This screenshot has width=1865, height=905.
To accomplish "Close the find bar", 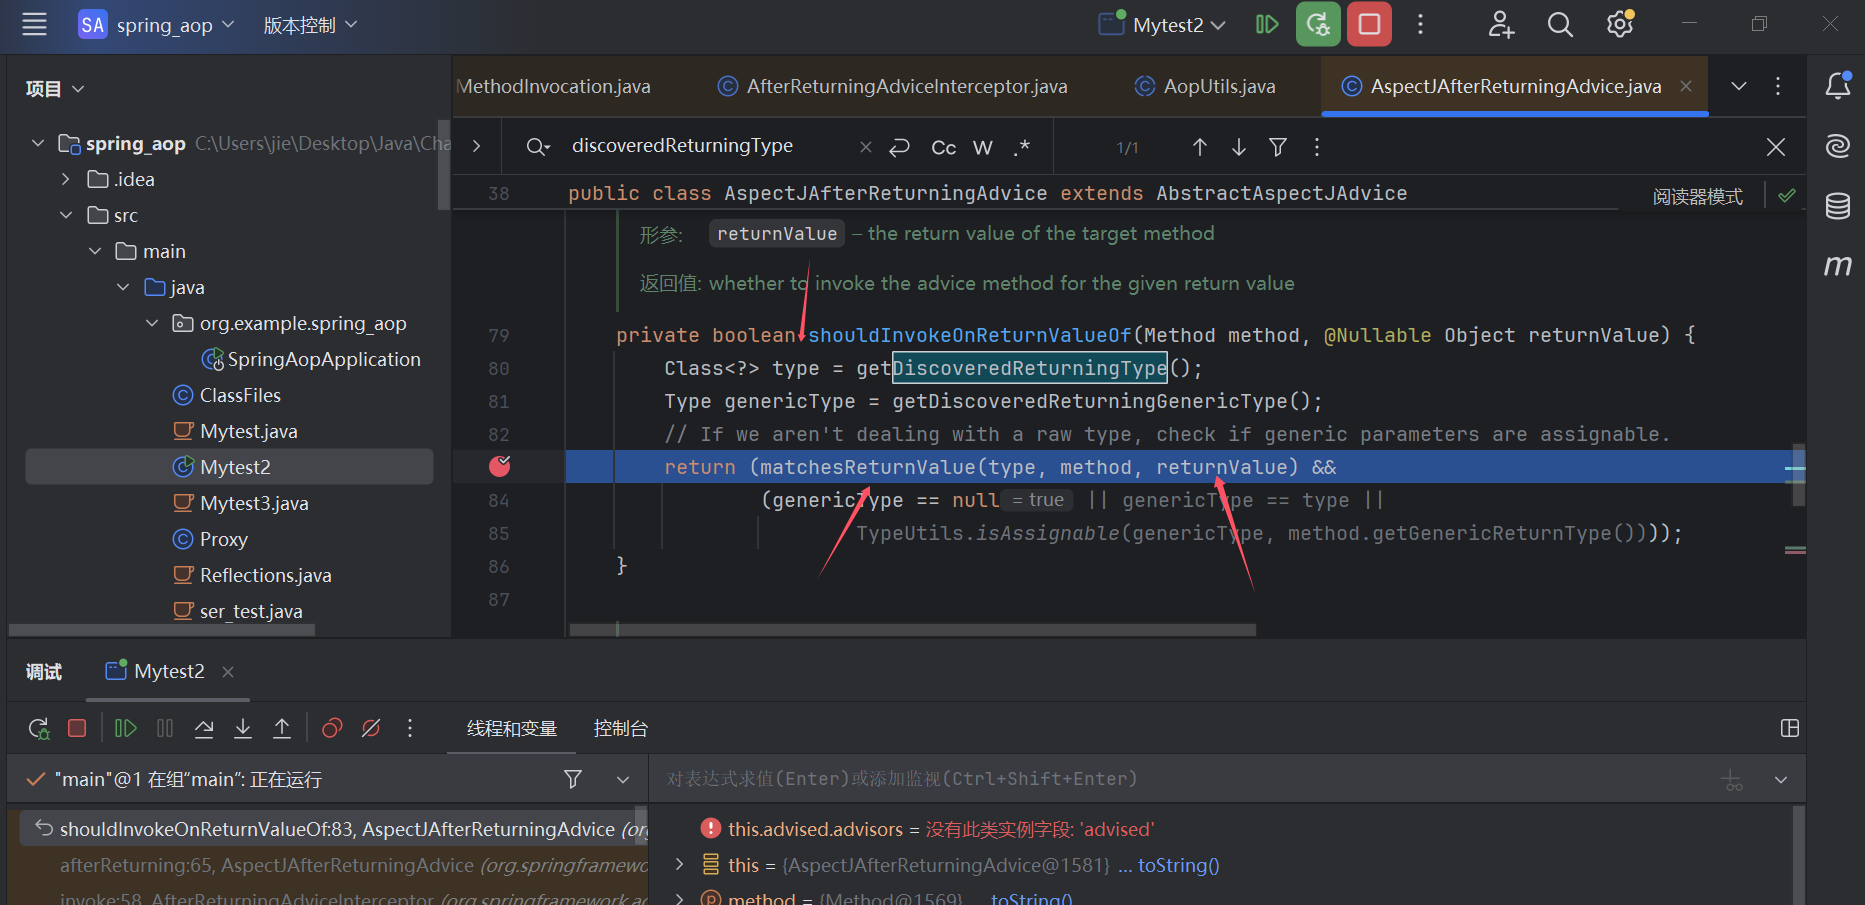I will (x=1776, y=147).
